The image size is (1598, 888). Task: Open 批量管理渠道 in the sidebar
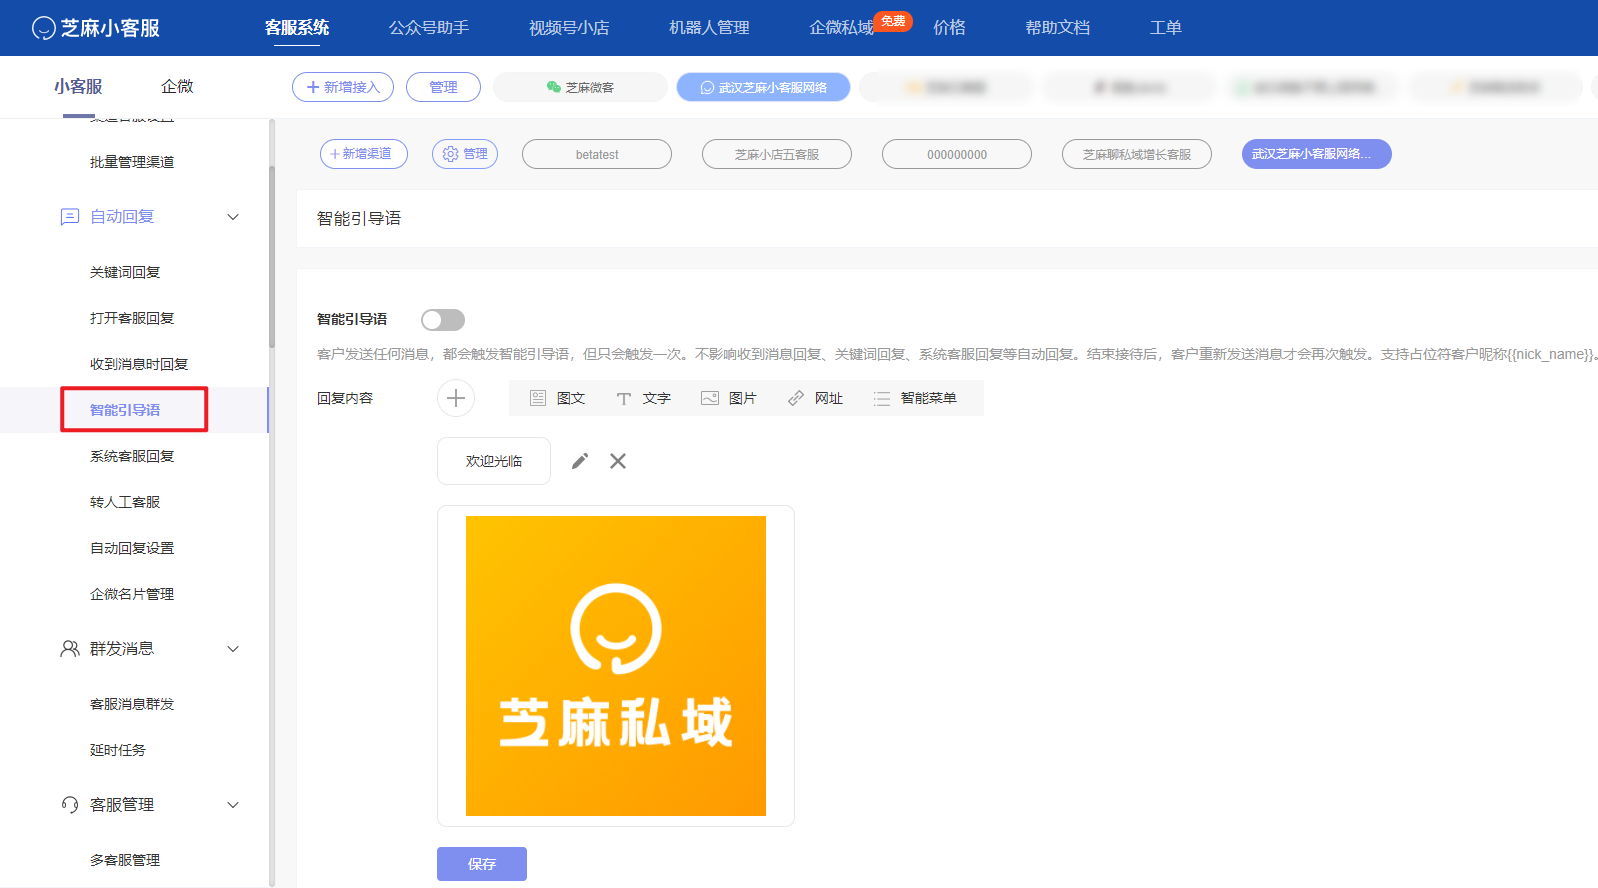click(x=132, y=162)
